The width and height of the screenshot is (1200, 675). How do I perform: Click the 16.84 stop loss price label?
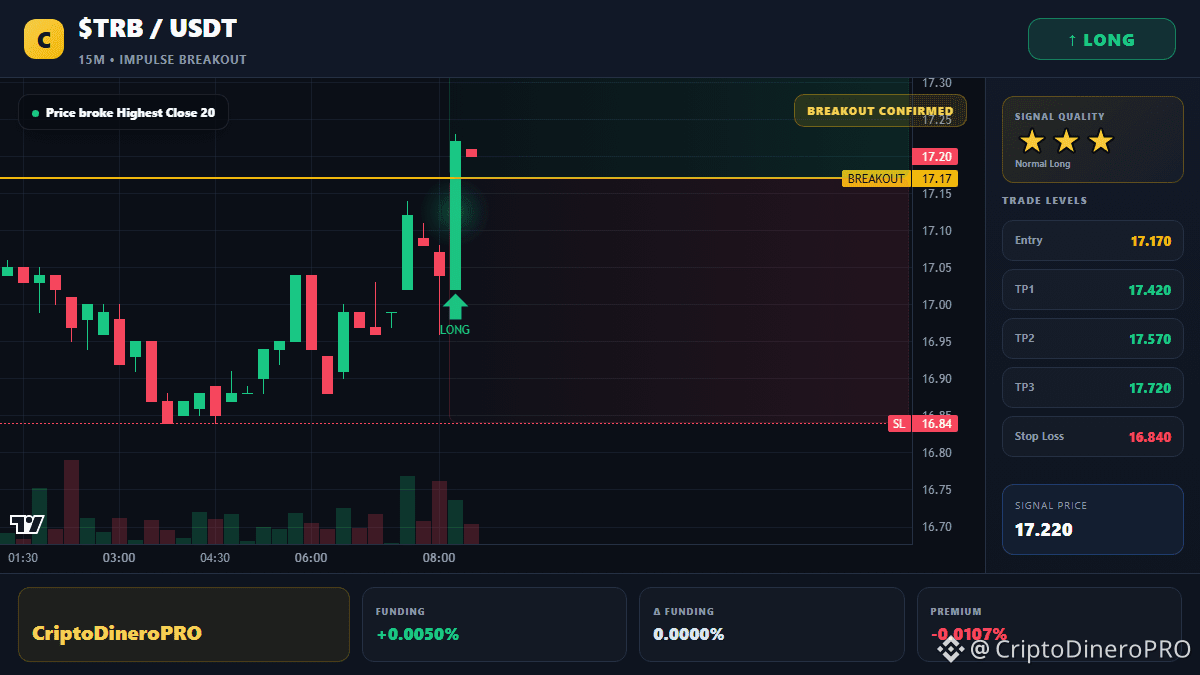(x=935, y=424)
